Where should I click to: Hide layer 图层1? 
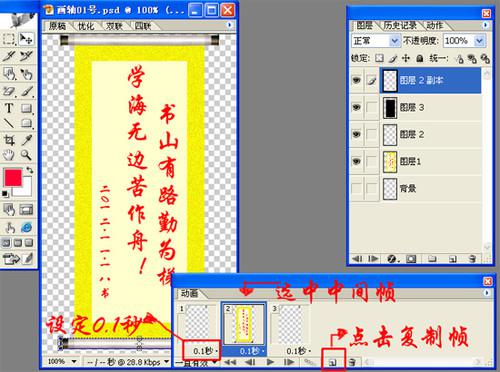coord(357,161)
